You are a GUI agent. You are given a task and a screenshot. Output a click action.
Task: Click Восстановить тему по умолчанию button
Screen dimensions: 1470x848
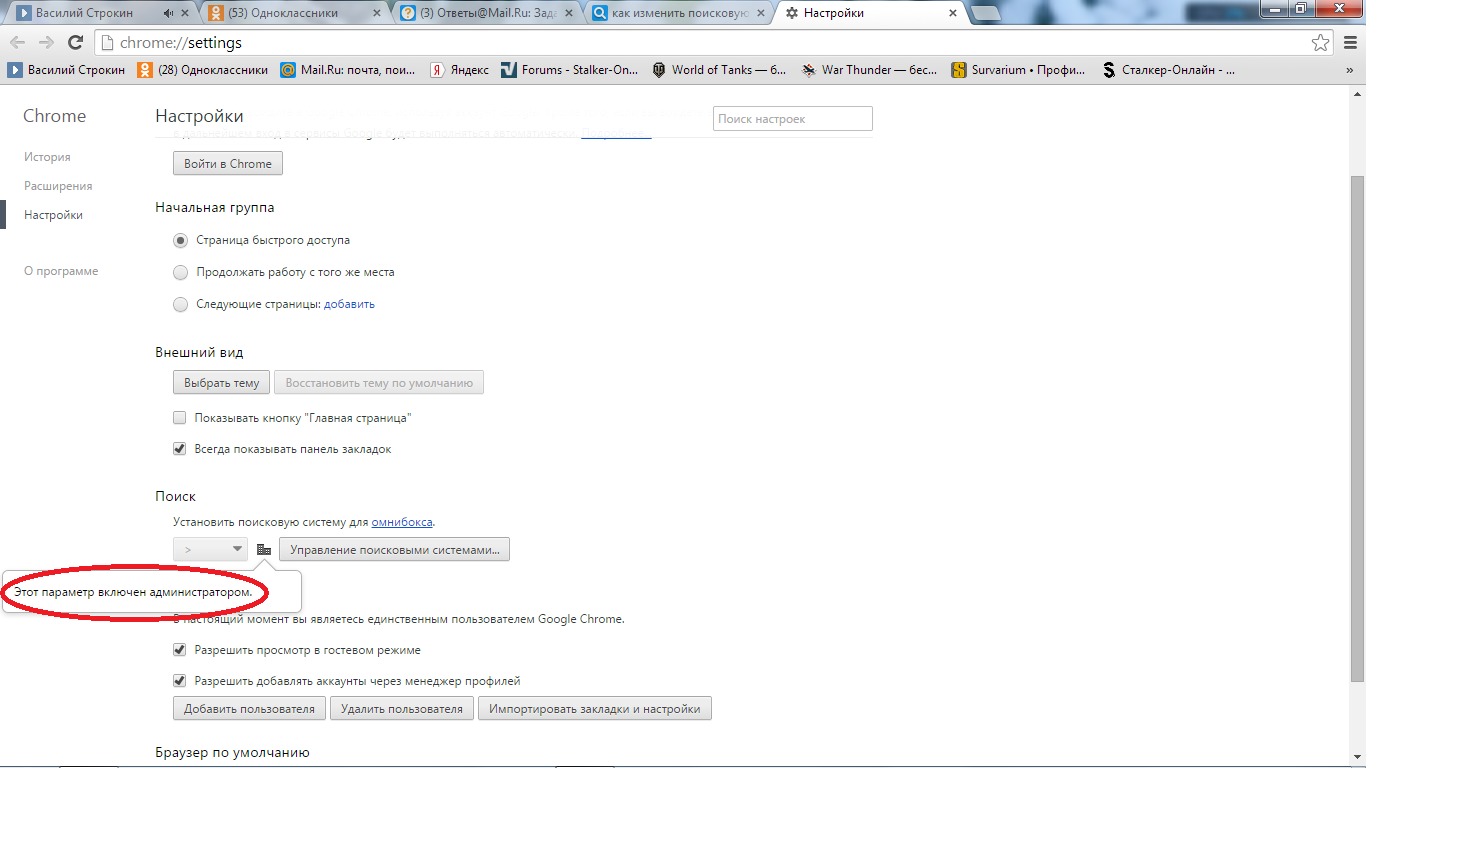(379, 383)
